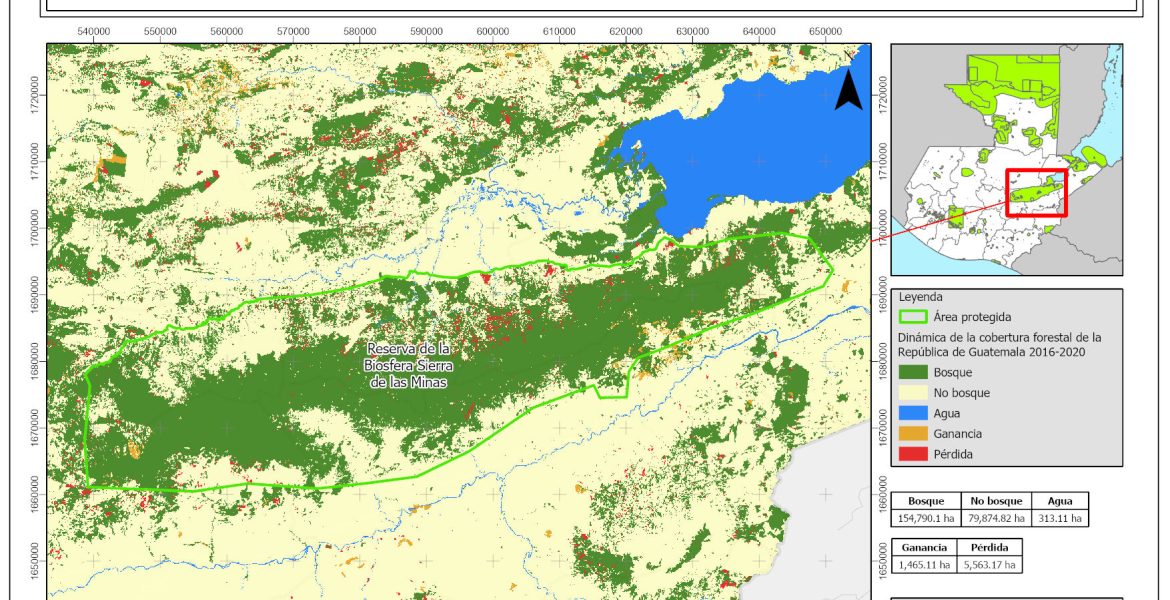Select the 154,790.1 ha table cell
Screen dimensions: 1170x600
[x=925, y=518]
